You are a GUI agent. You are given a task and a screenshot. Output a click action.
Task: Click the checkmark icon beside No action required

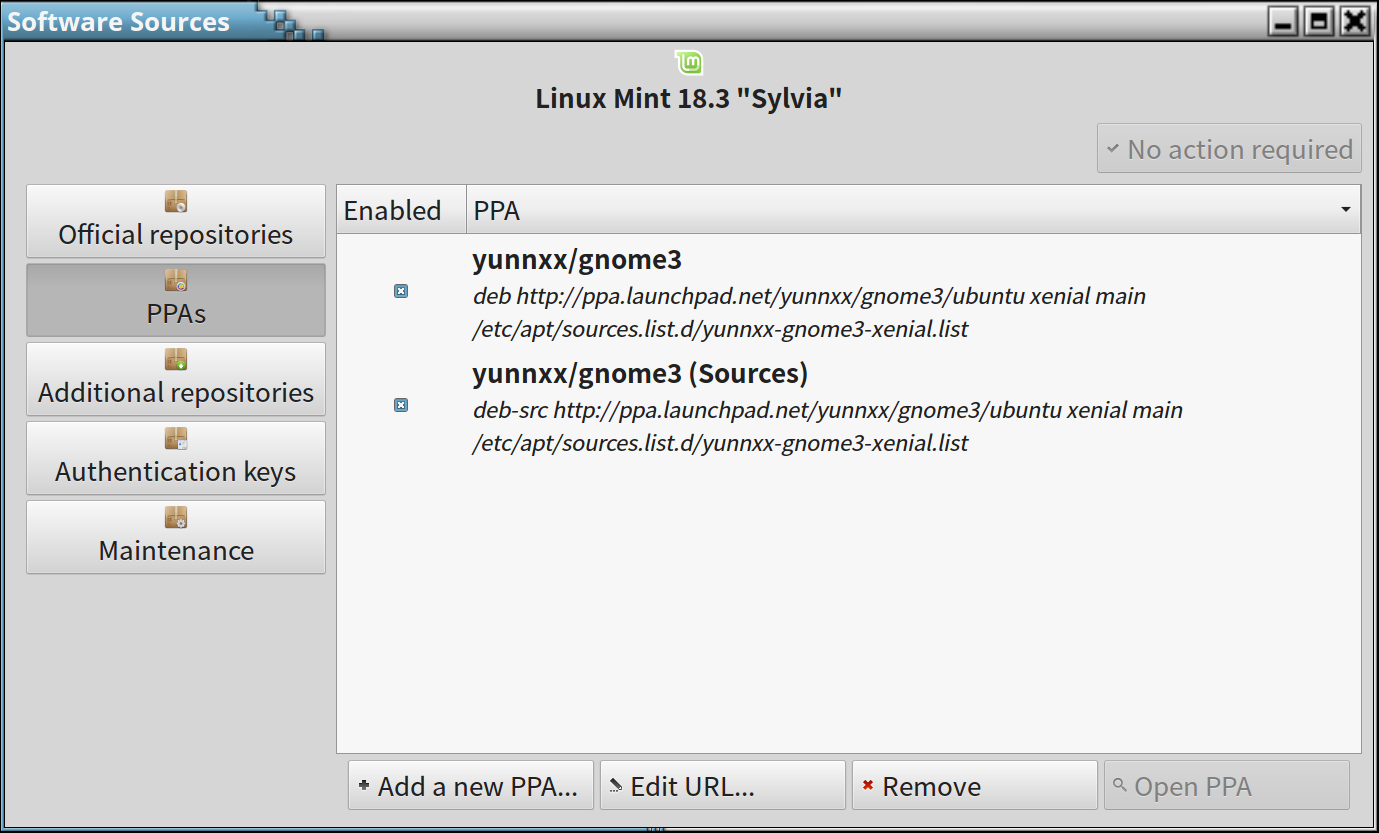1112,148
